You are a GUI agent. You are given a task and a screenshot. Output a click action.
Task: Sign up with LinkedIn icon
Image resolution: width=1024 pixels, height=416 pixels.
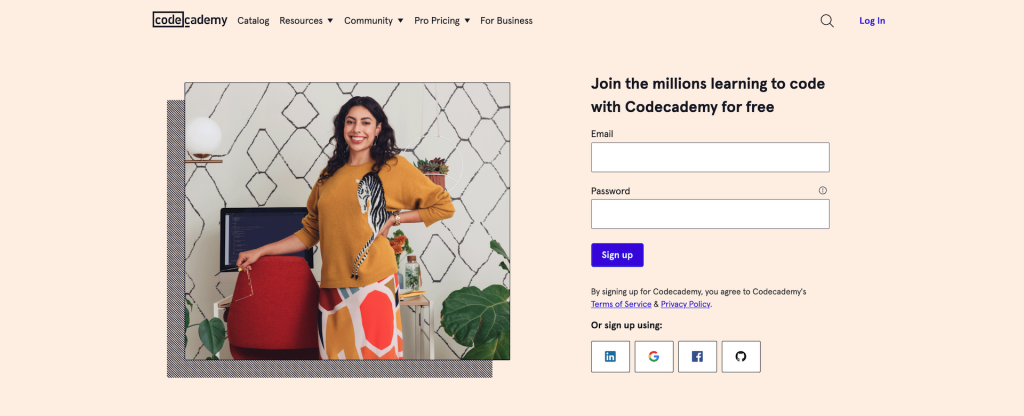click(611, 357)
